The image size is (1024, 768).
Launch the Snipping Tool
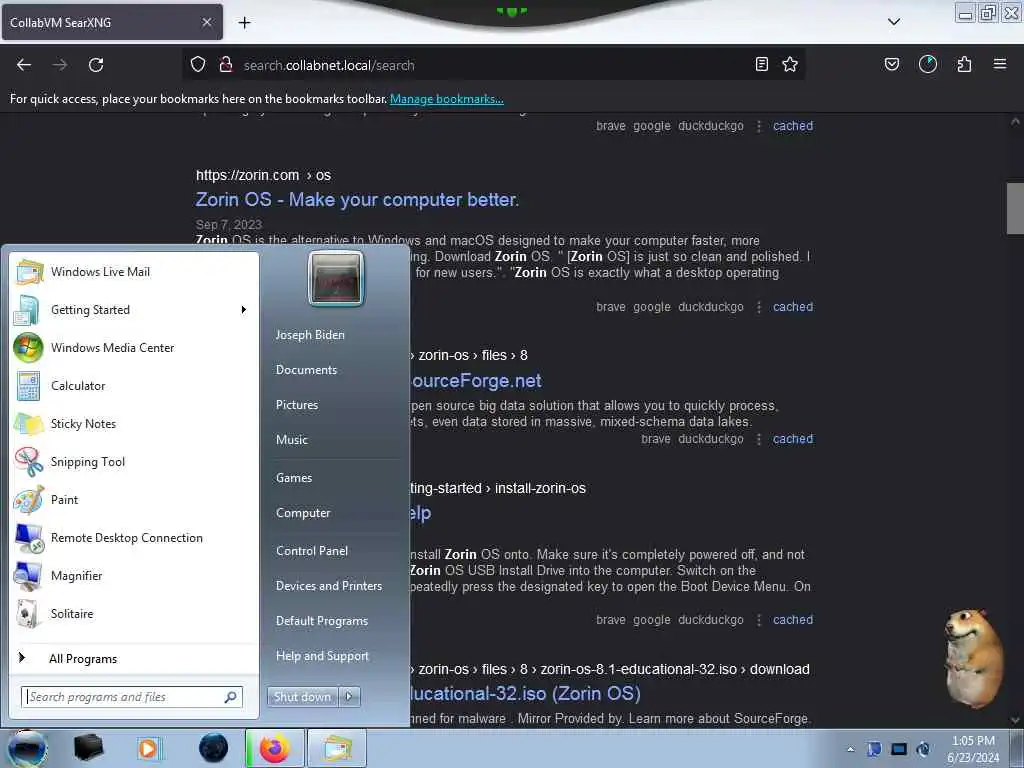(x=134, y=462)
